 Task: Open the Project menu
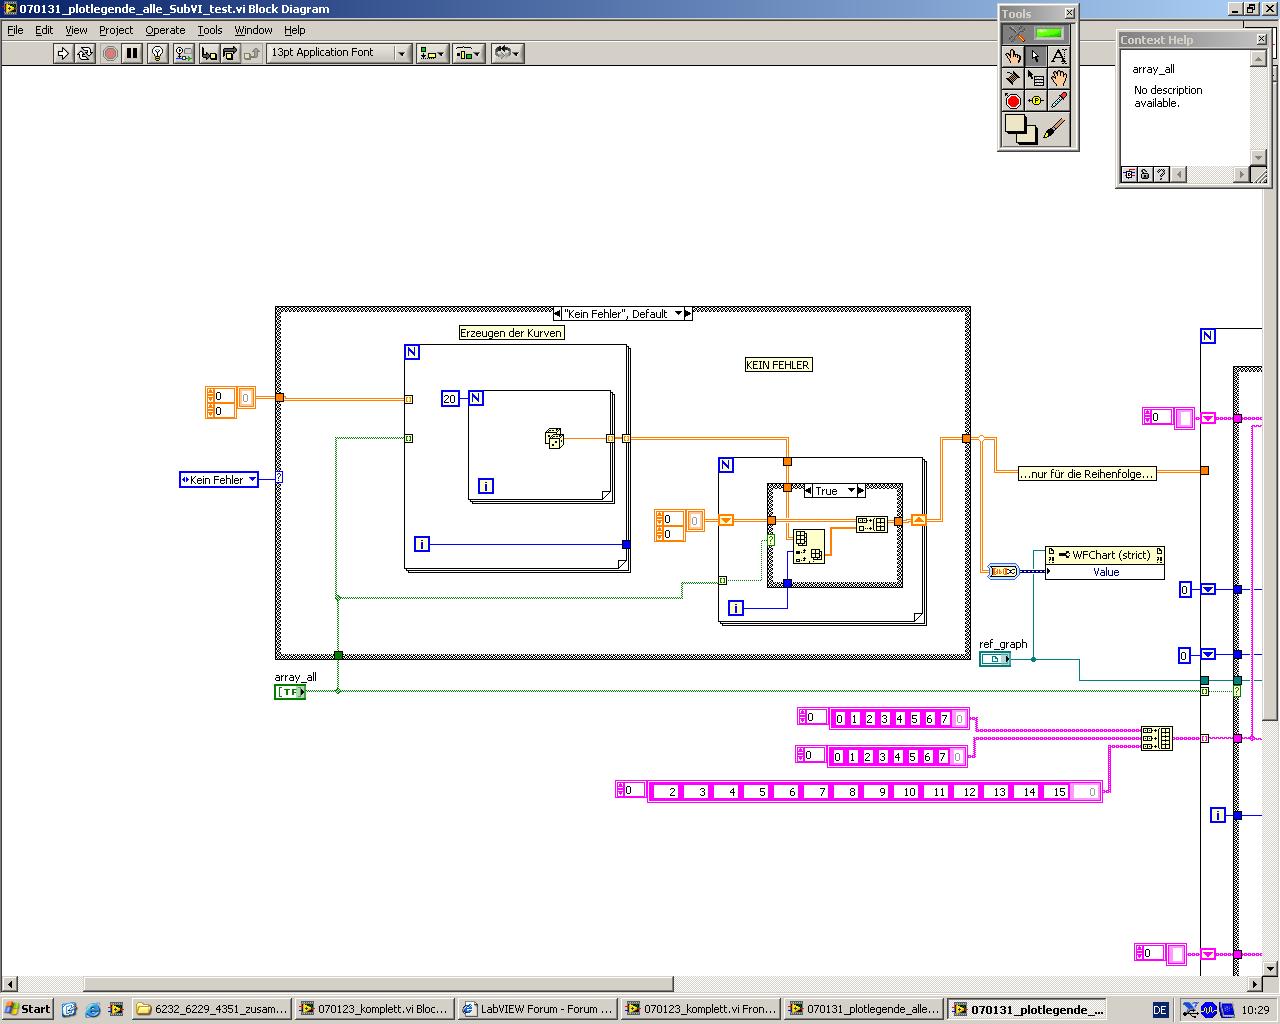[x=116, y=30]
